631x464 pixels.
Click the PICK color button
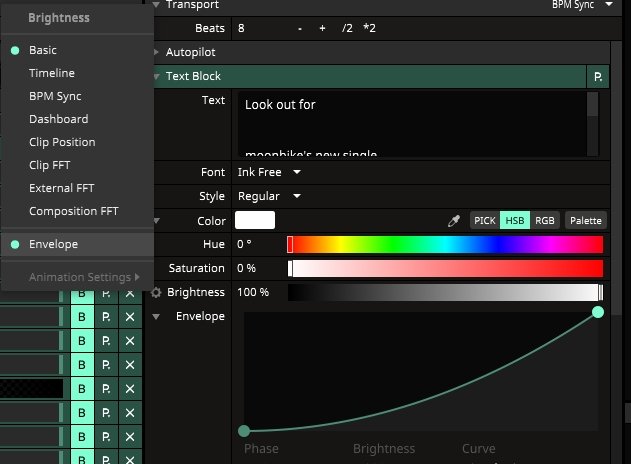(x=485, y=220)
